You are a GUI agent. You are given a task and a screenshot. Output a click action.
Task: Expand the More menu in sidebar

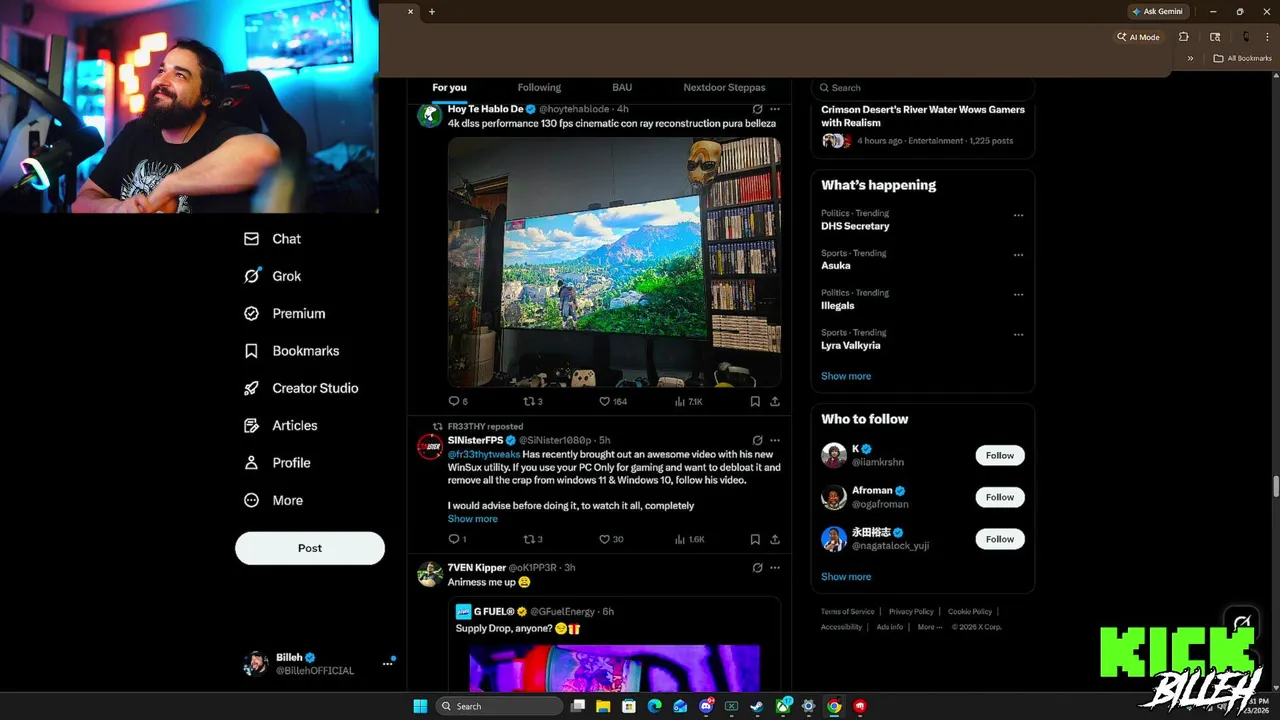tap(273, 500)
